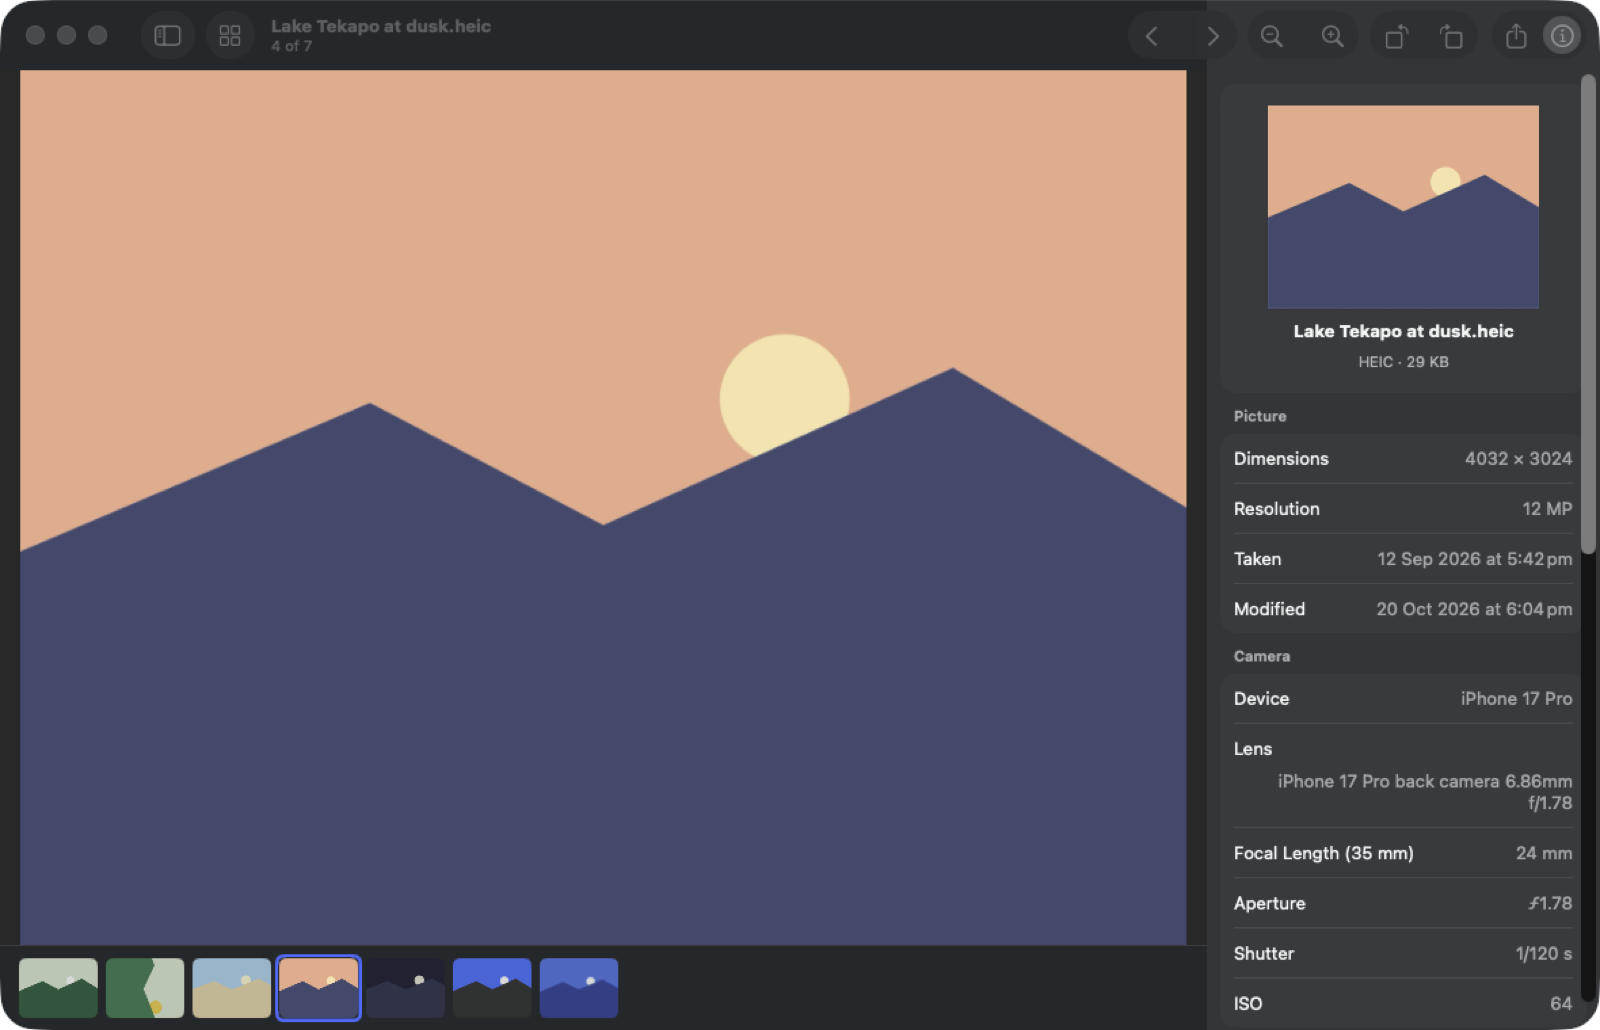The image size is (1600, 1030).
Task: Zoom out of the photo
Action: point(1271,36)
